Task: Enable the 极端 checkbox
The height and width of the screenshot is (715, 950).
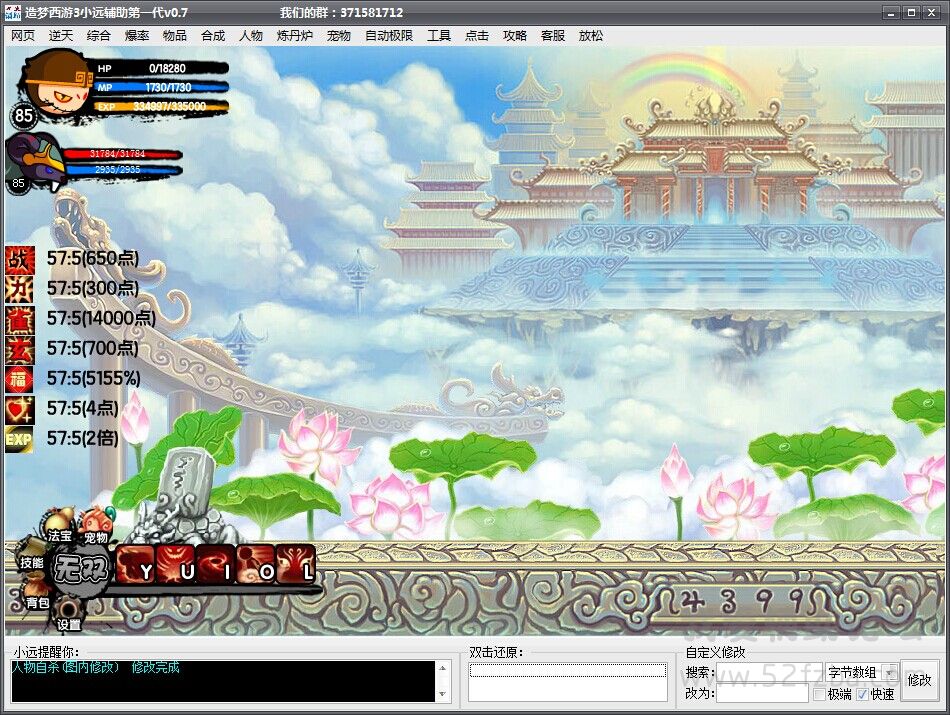Action: pos(819,694)
